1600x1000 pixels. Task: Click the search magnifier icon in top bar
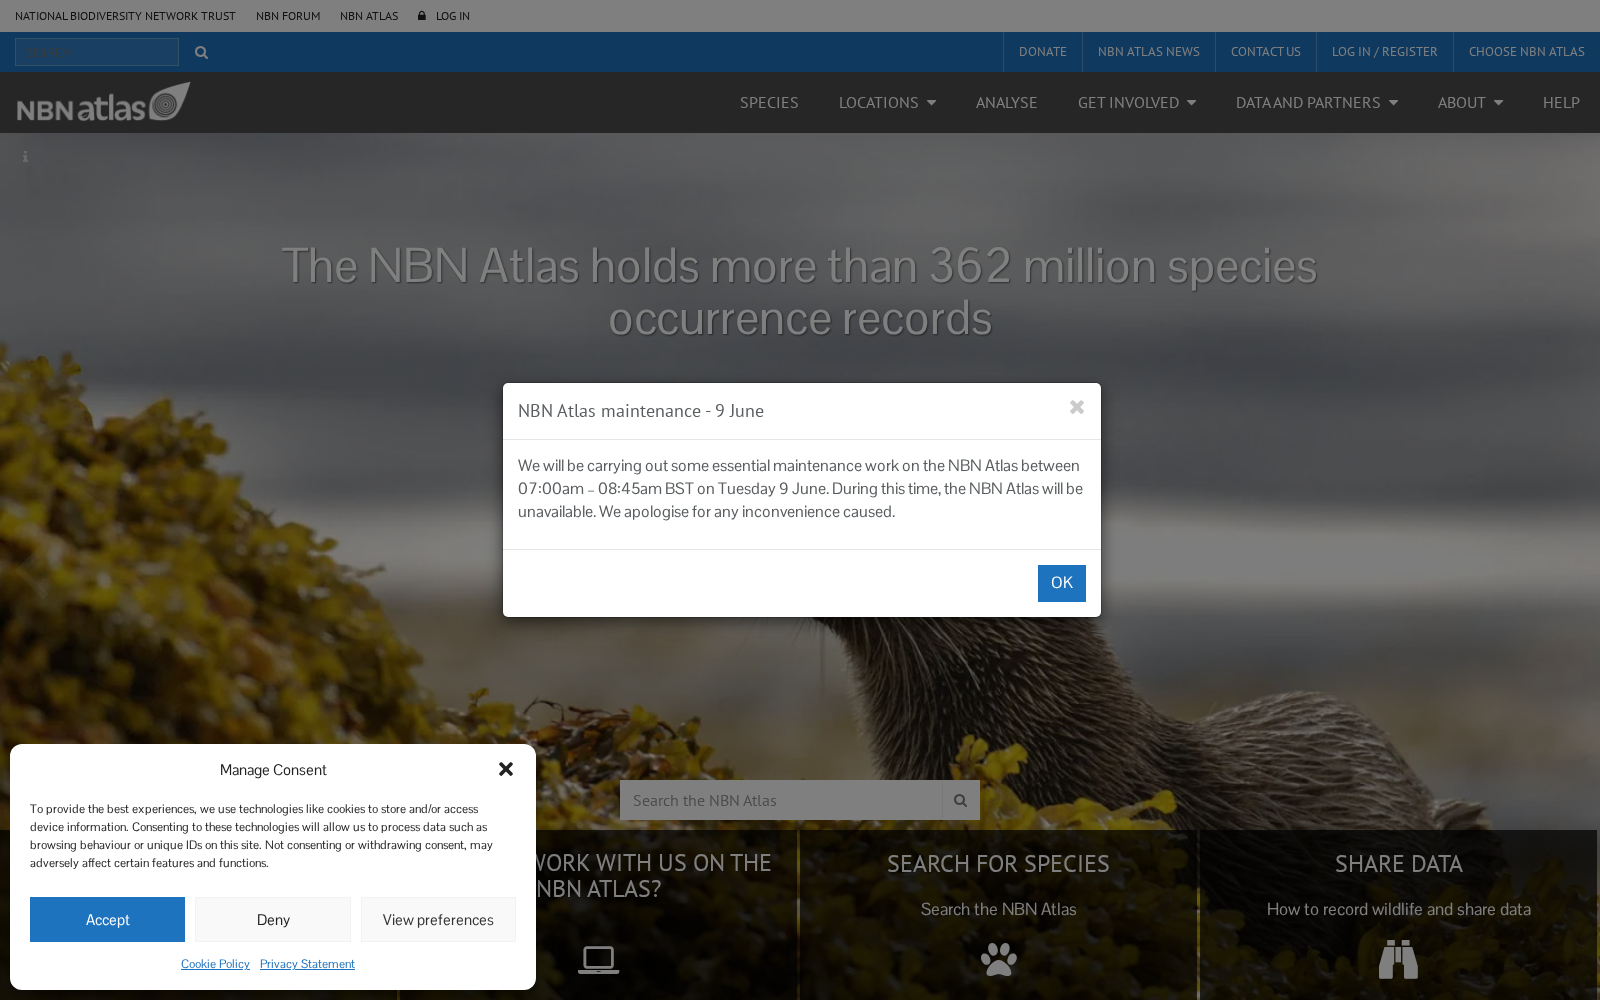click(x=201, y=52)
